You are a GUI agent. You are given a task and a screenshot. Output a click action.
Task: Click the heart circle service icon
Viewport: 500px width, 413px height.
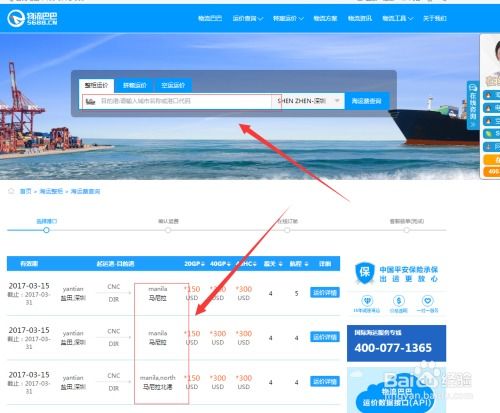coord(427,301)
